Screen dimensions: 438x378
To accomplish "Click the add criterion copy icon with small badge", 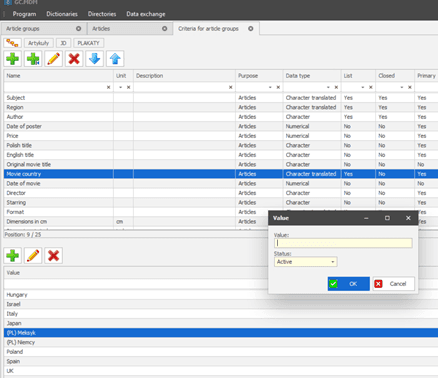I will click(x=33, y=59).
